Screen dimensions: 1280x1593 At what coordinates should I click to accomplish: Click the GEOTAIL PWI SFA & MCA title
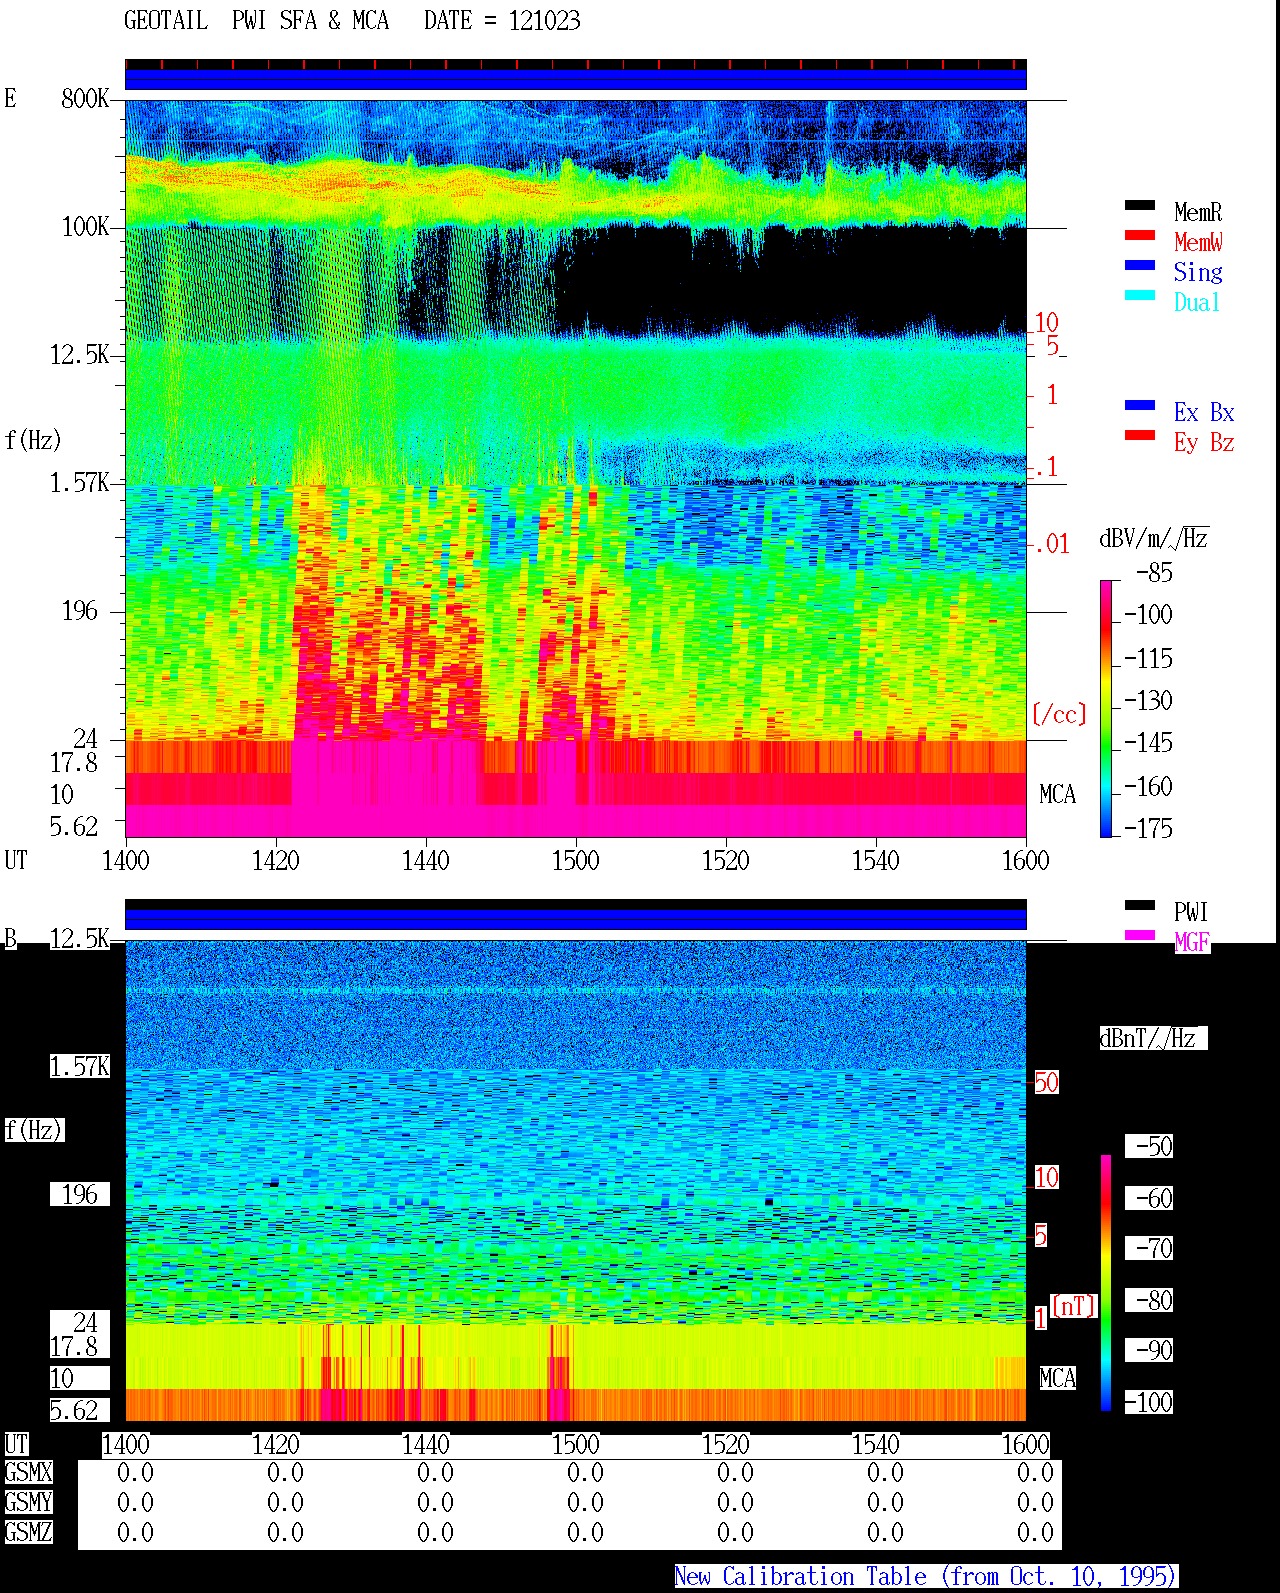pyautogui.click(x=256, y=21)
